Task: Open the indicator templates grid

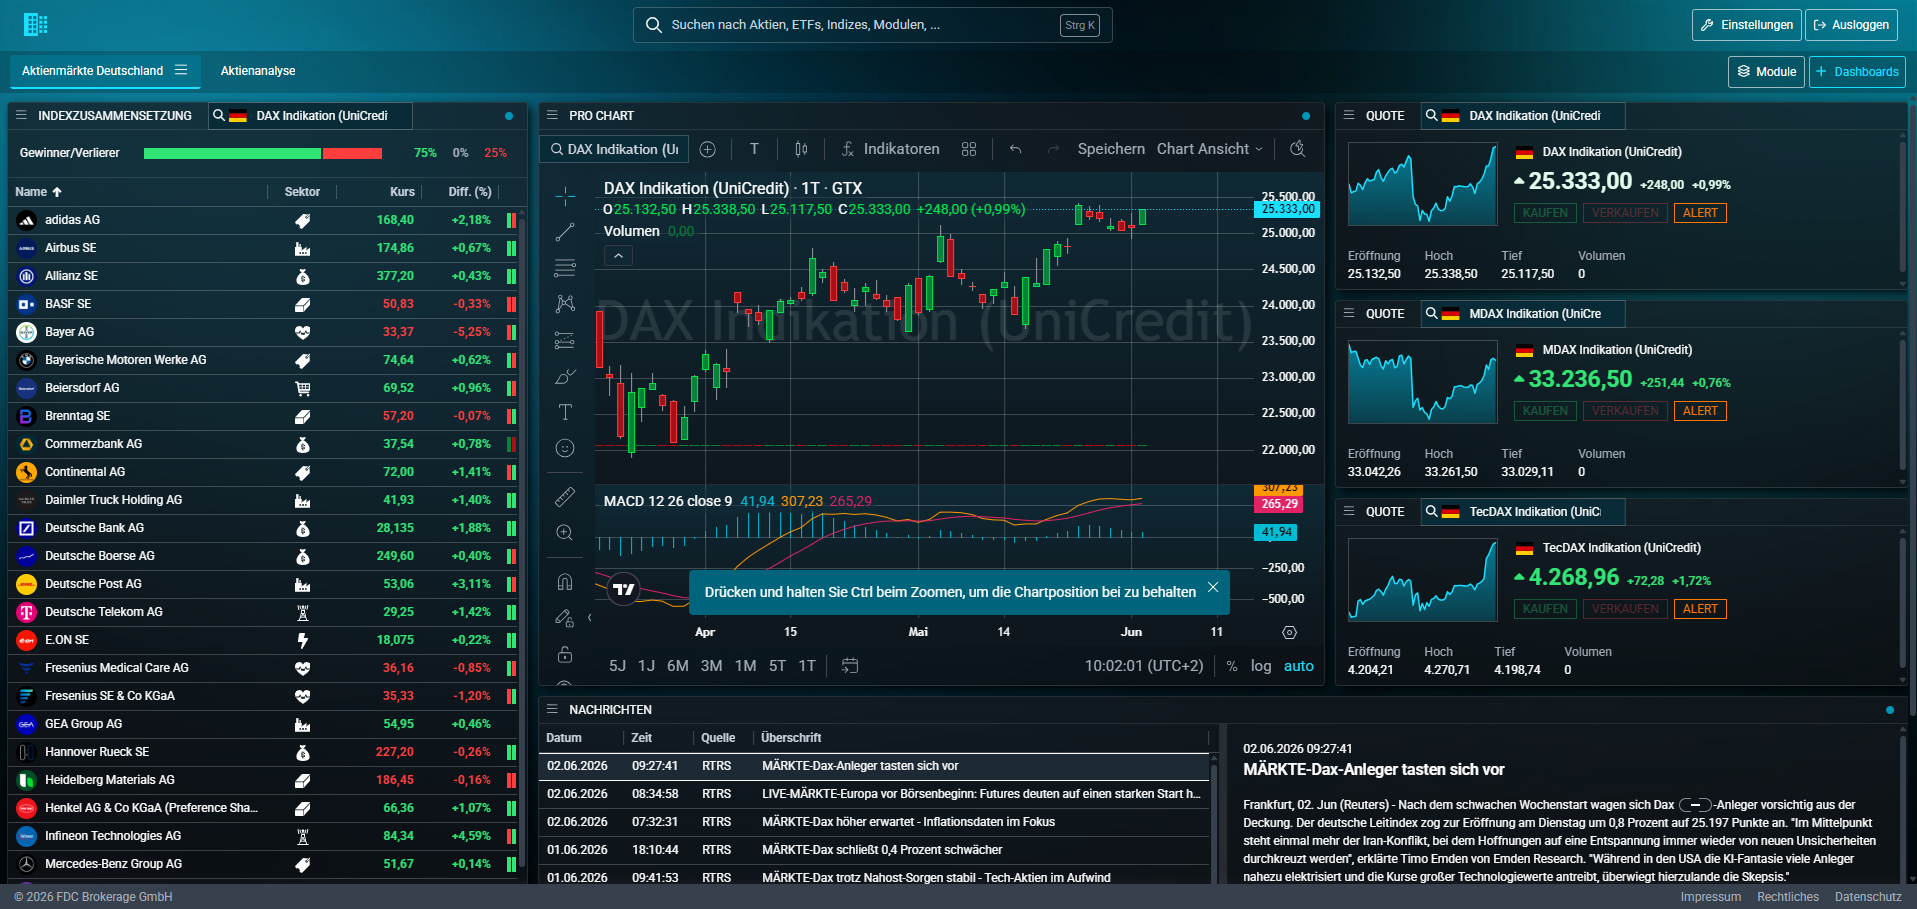Action: (969, 149)
